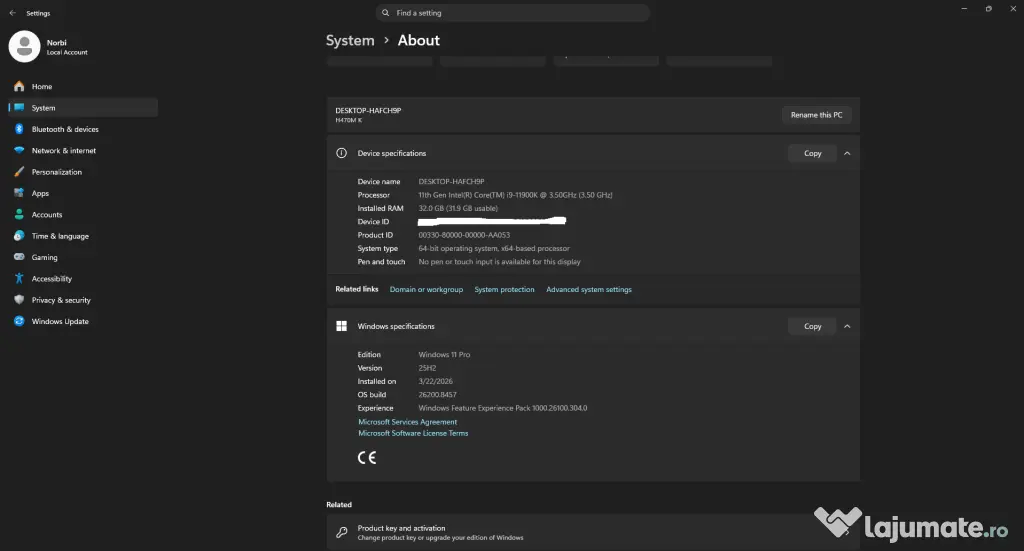The height and width of the screenshot is (551, 1024).
Task: Restore down the Settings window
Action: point(989,9)
